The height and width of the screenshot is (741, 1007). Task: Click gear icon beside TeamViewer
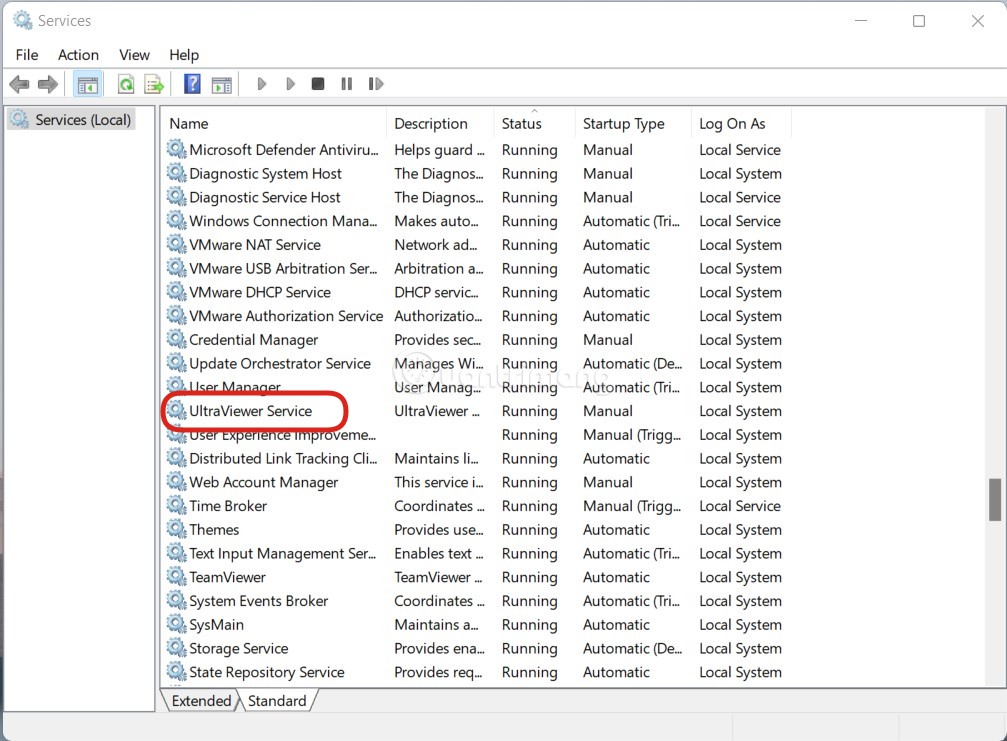(176, 576)
